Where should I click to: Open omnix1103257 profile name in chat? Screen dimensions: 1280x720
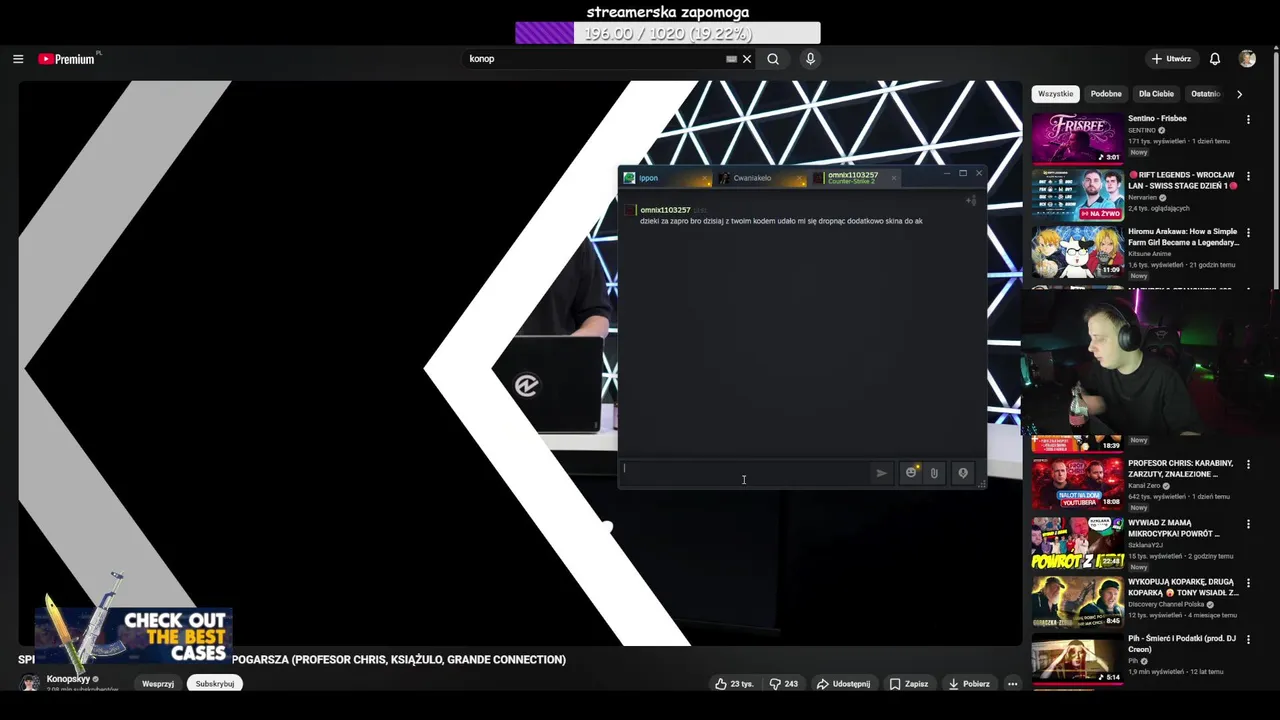point(665,210)
